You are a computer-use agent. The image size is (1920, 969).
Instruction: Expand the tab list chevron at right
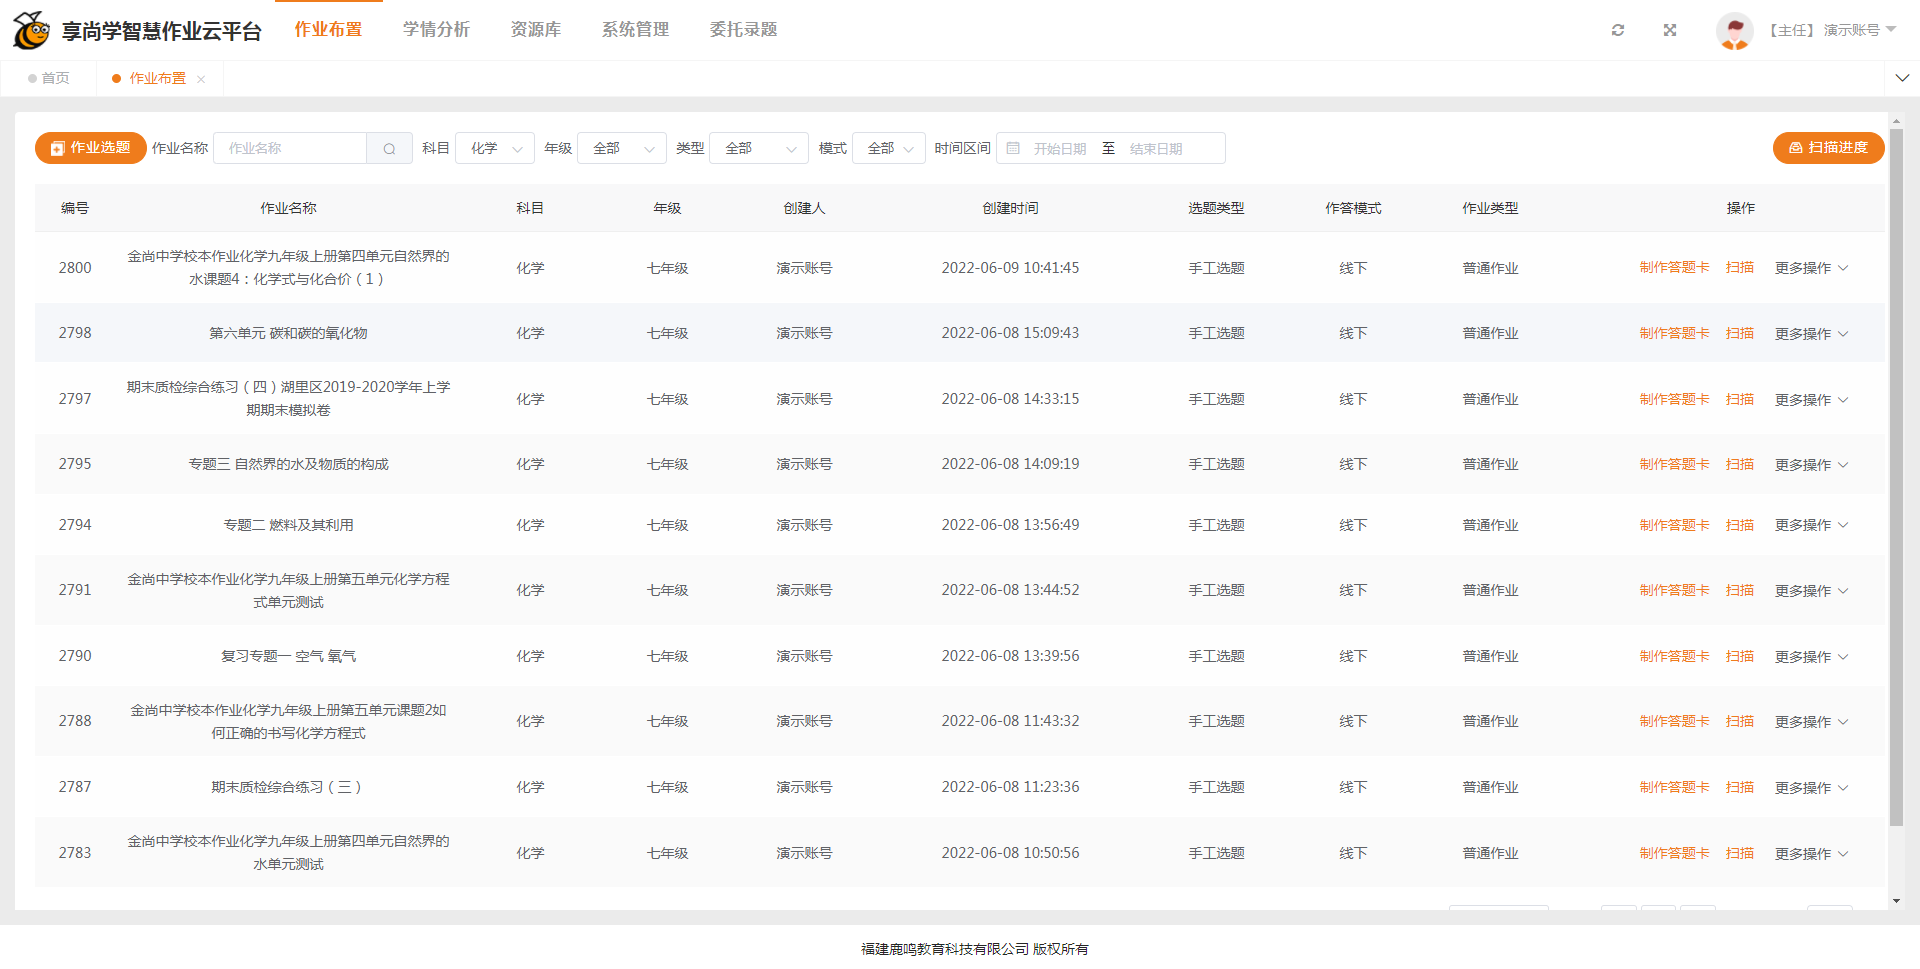1902,78
